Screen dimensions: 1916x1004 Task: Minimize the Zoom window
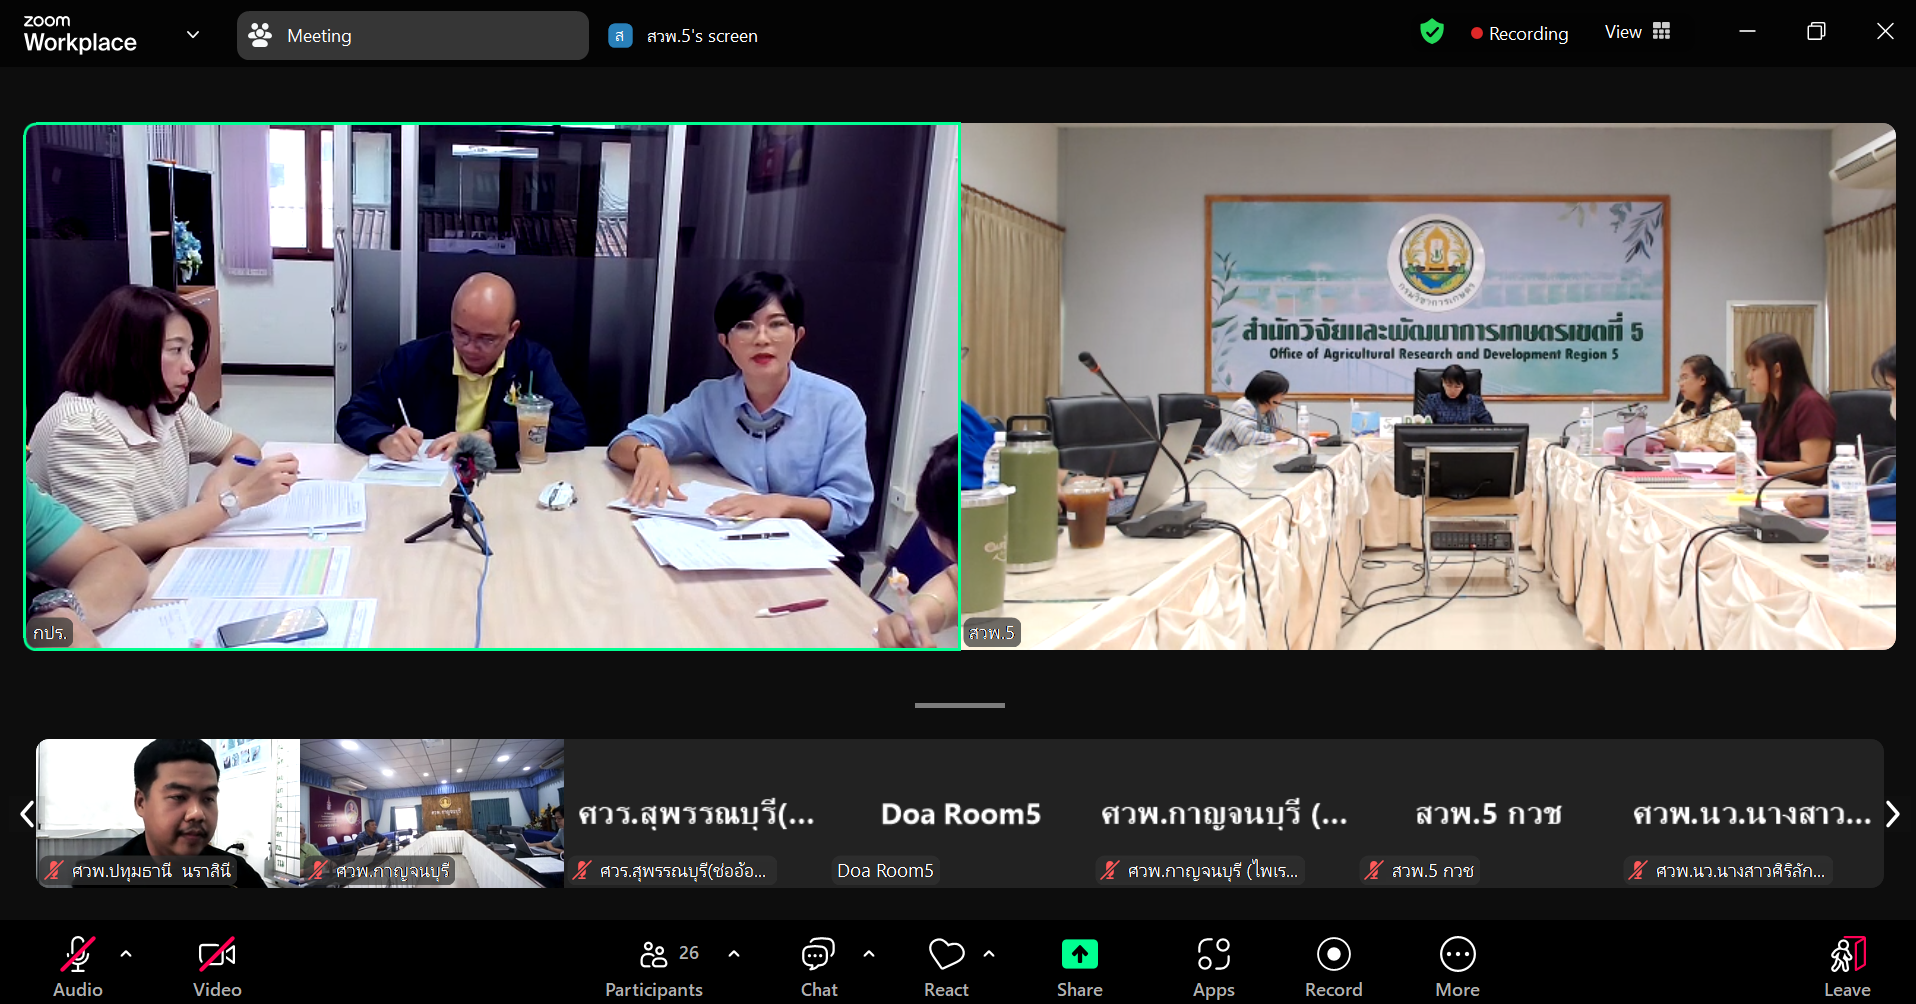coord(1747,31)
